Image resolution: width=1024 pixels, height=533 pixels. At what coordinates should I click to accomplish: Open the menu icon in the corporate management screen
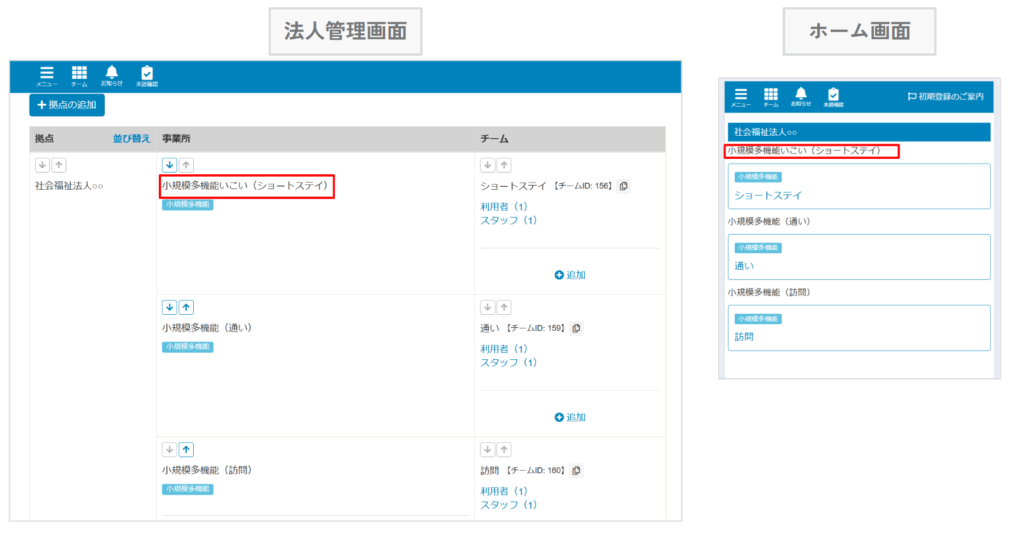(46, 76)
